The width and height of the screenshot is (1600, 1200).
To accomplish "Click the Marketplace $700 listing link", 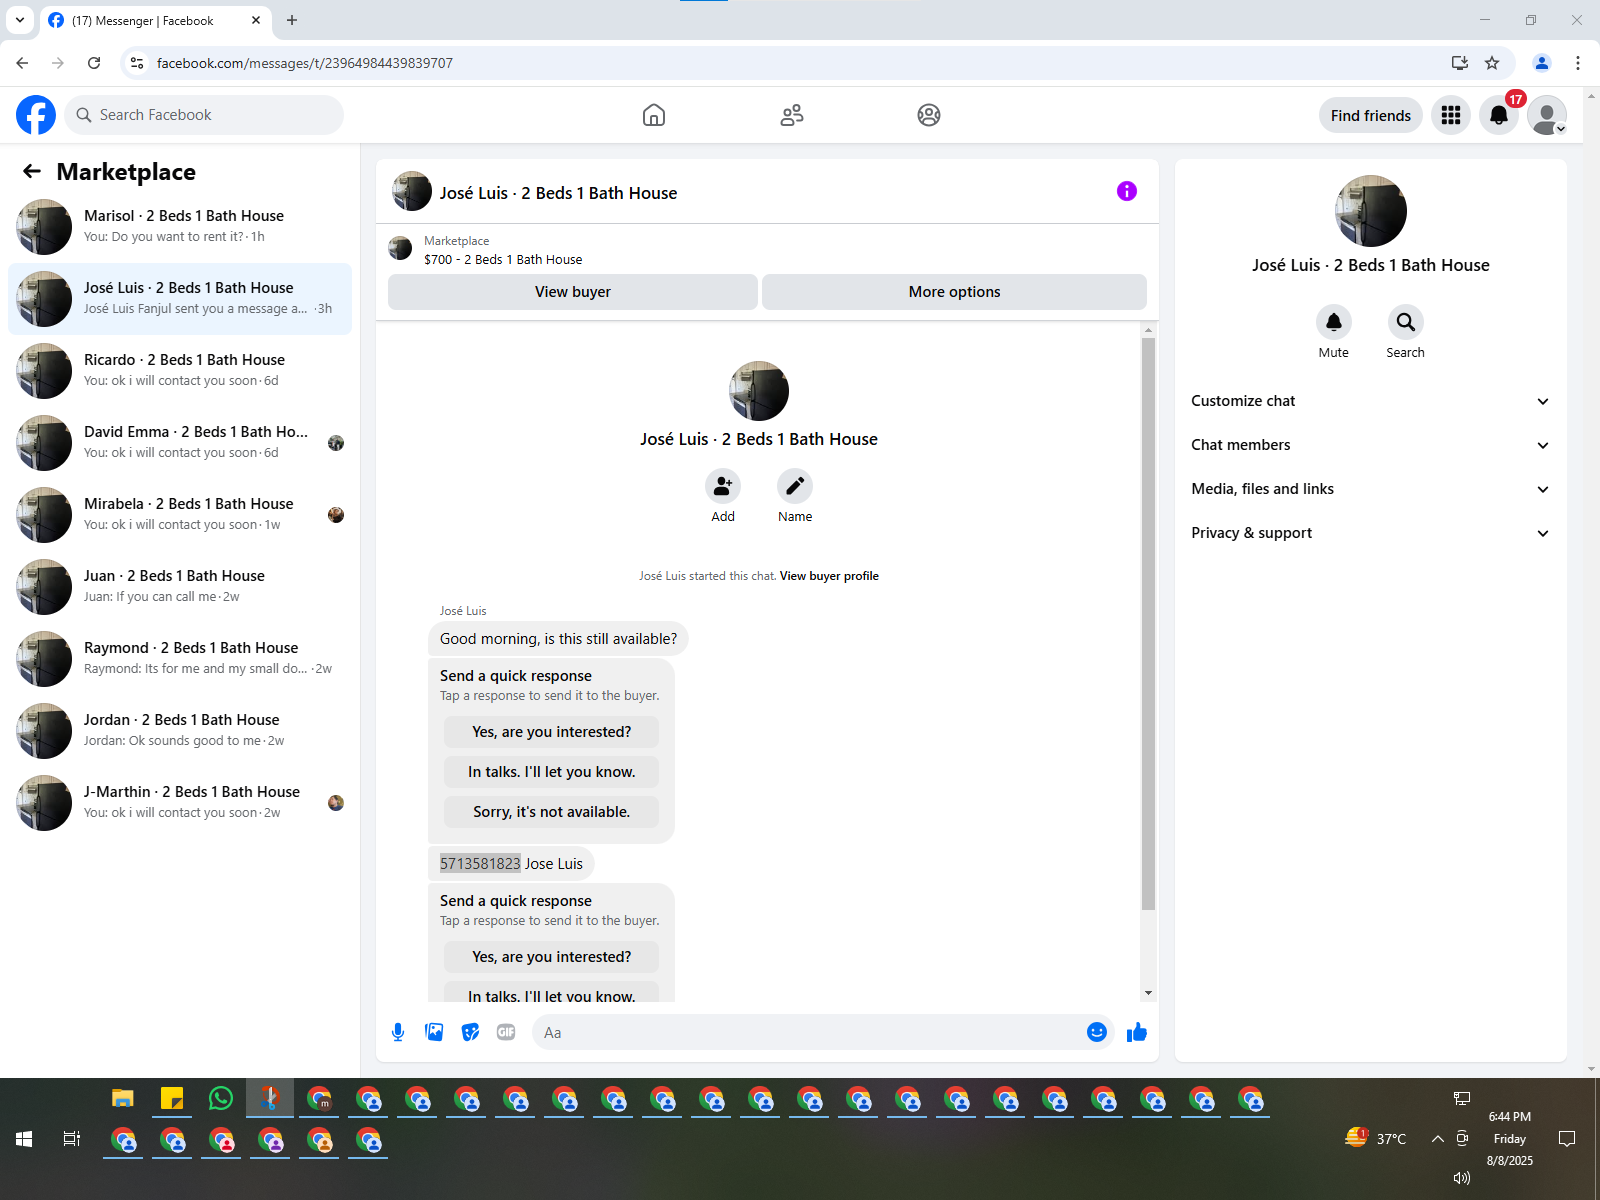I will [503, 259].
